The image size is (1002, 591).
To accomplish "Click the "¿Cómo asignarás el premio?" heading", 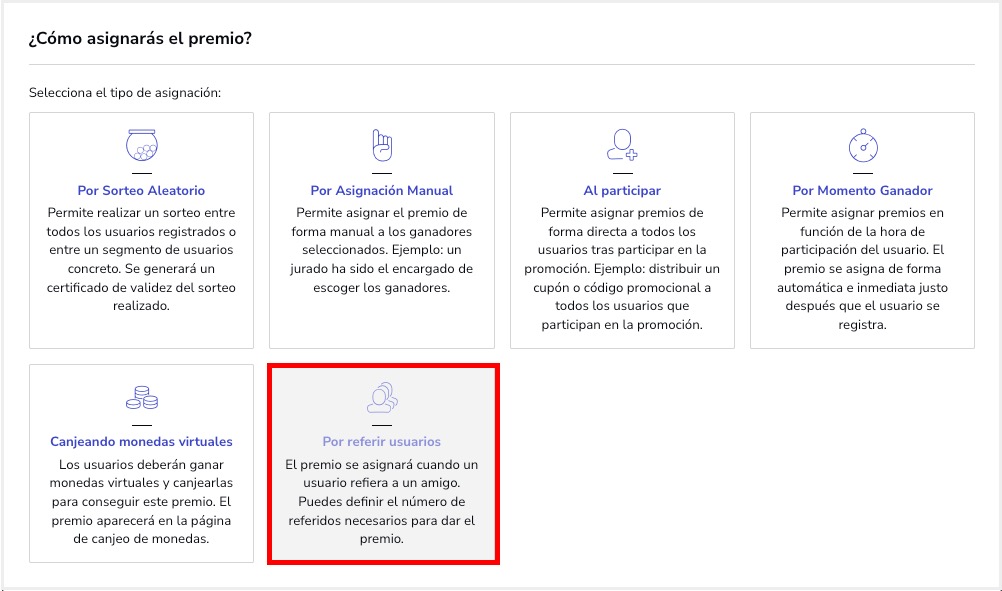I will click(x=140, y=39).
